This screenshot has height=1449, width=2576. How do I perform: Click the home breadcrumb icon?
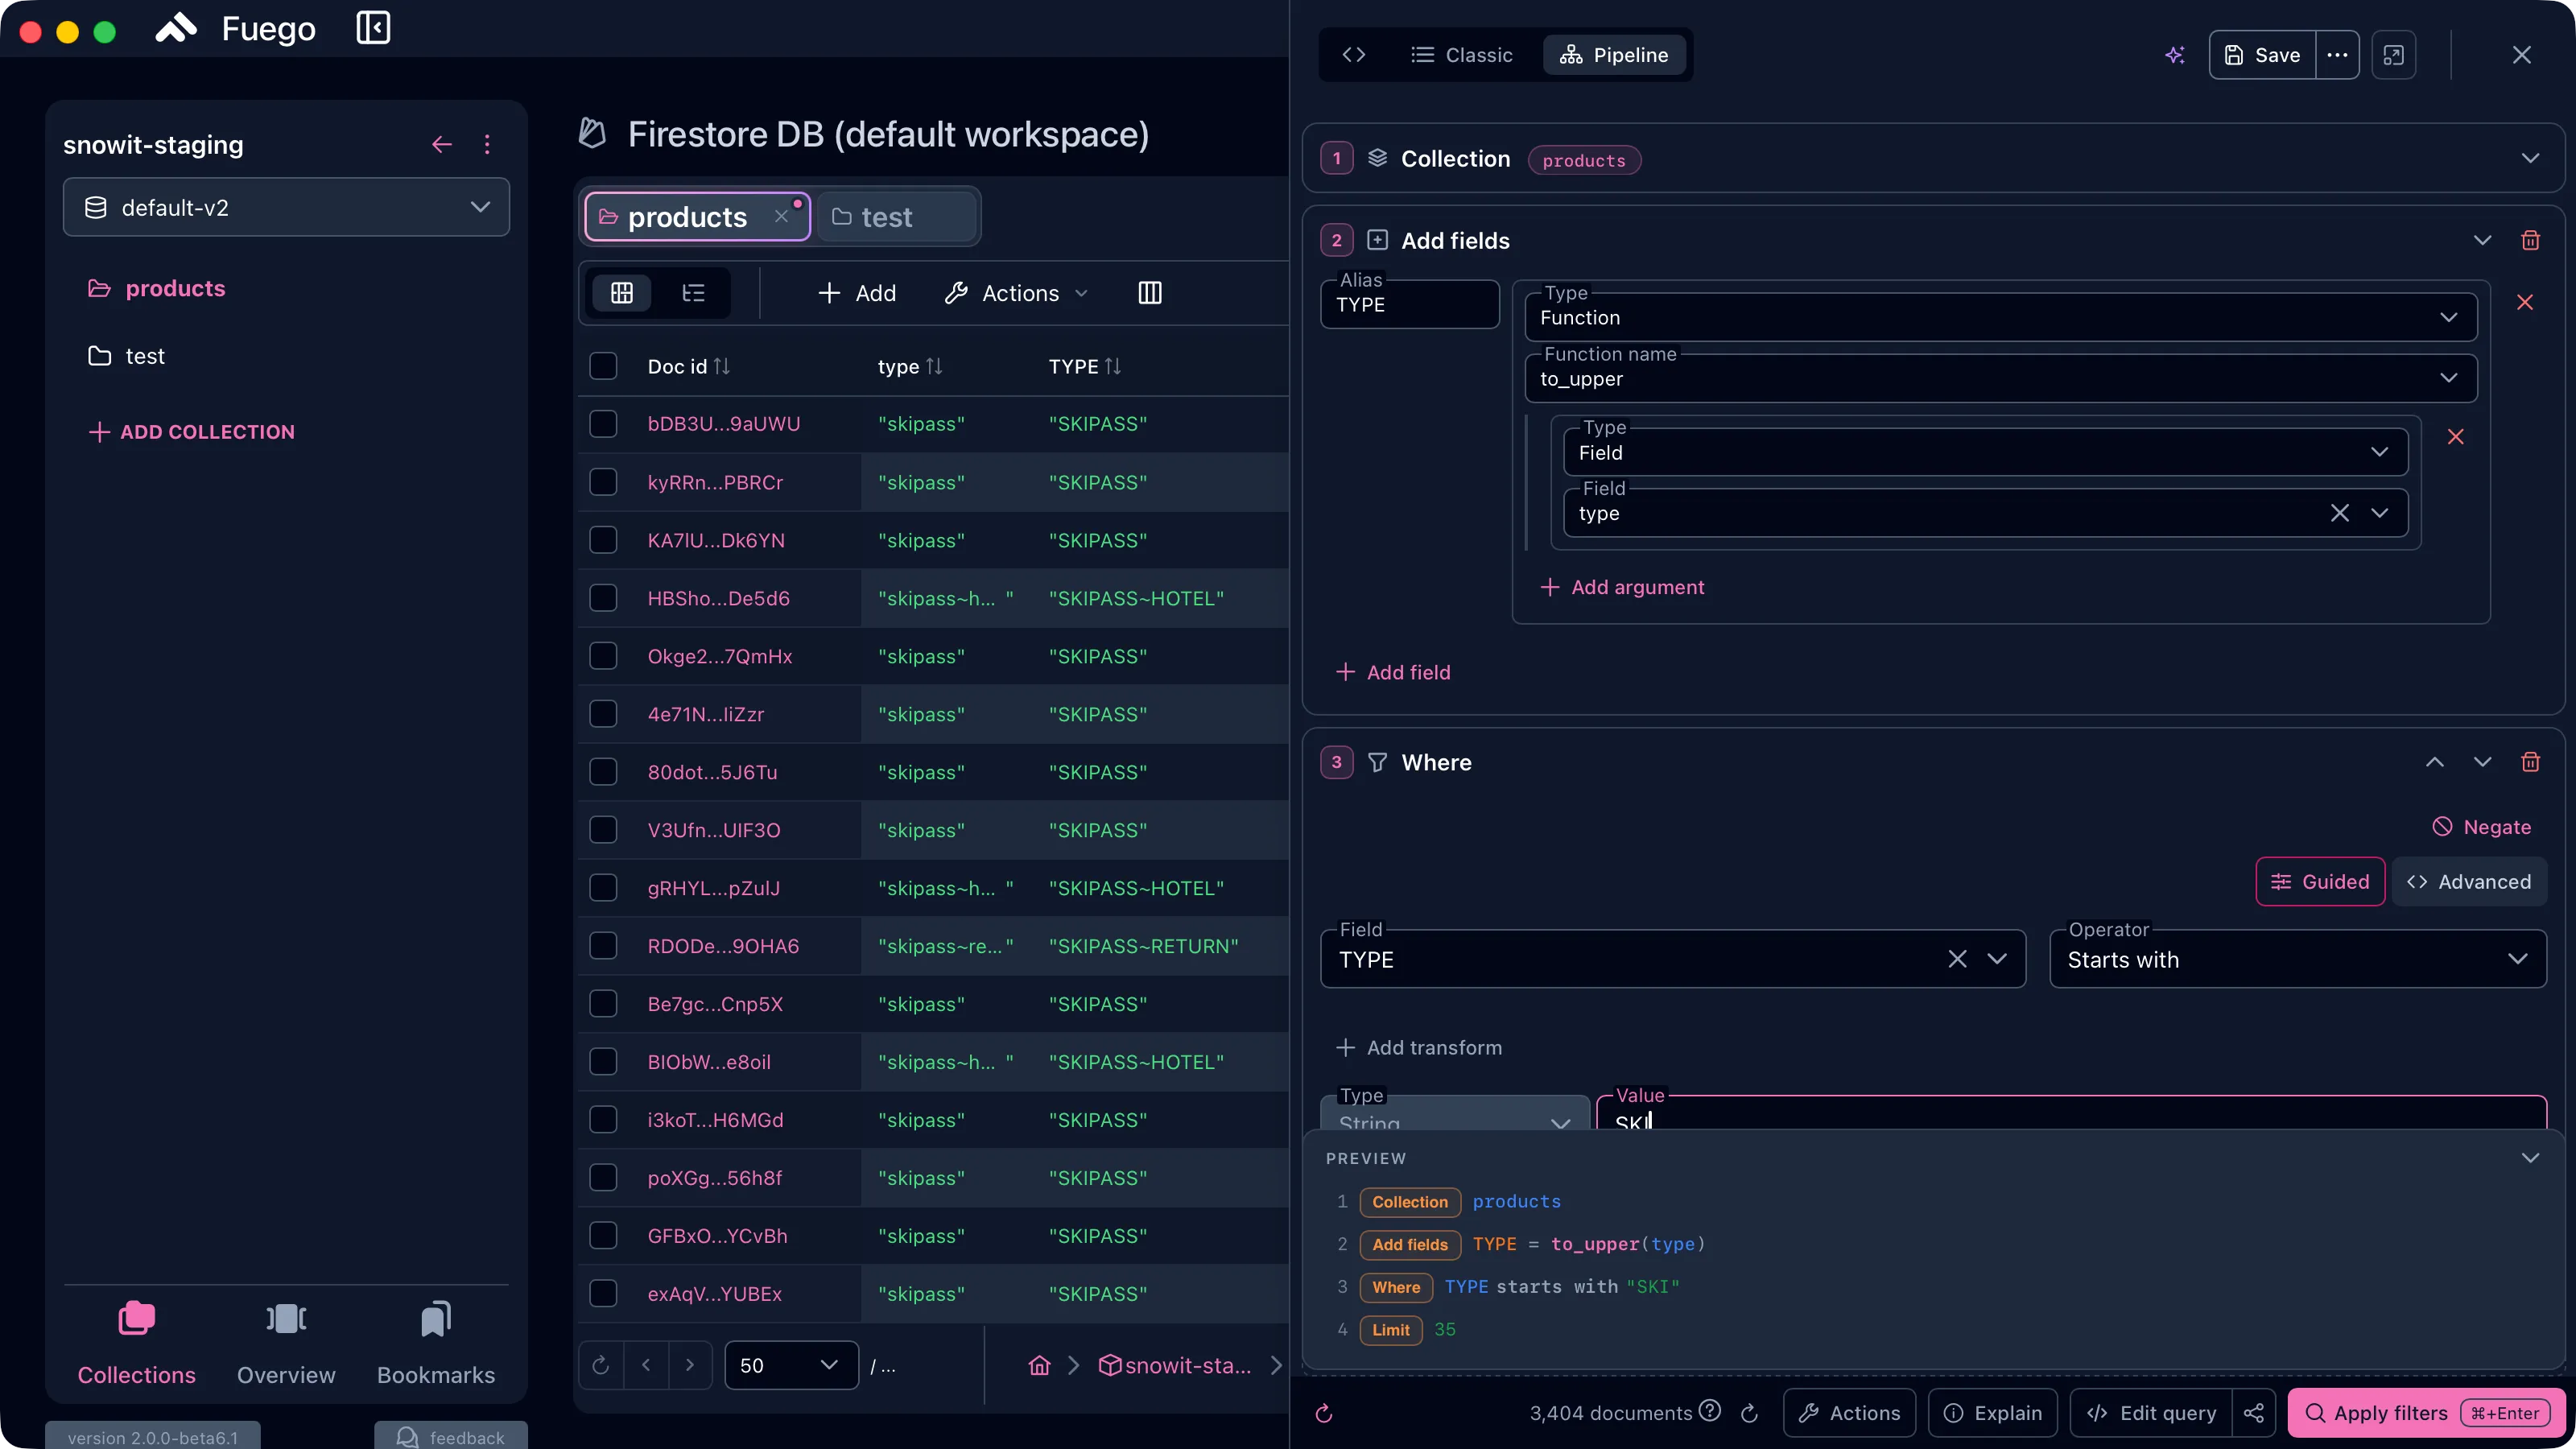[x=1040, y=1365]
